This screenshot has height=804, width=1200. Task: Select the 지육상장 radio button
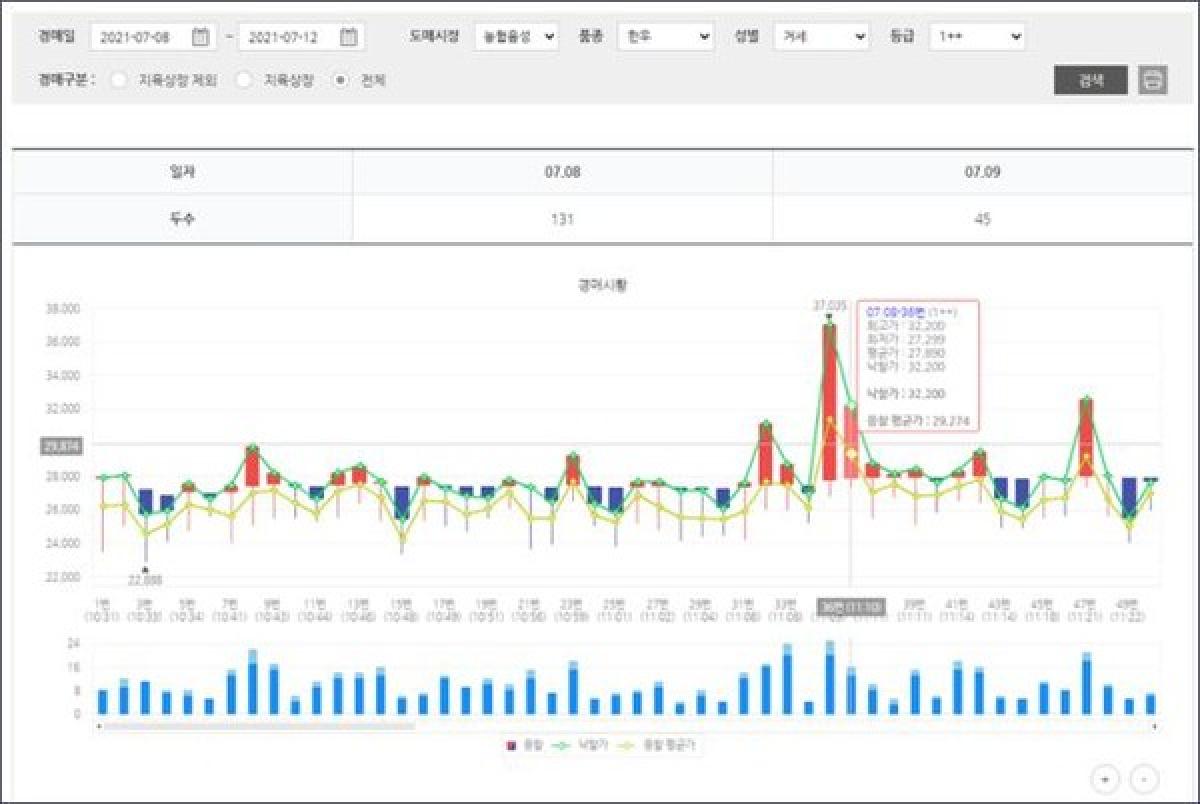[244, 81]
